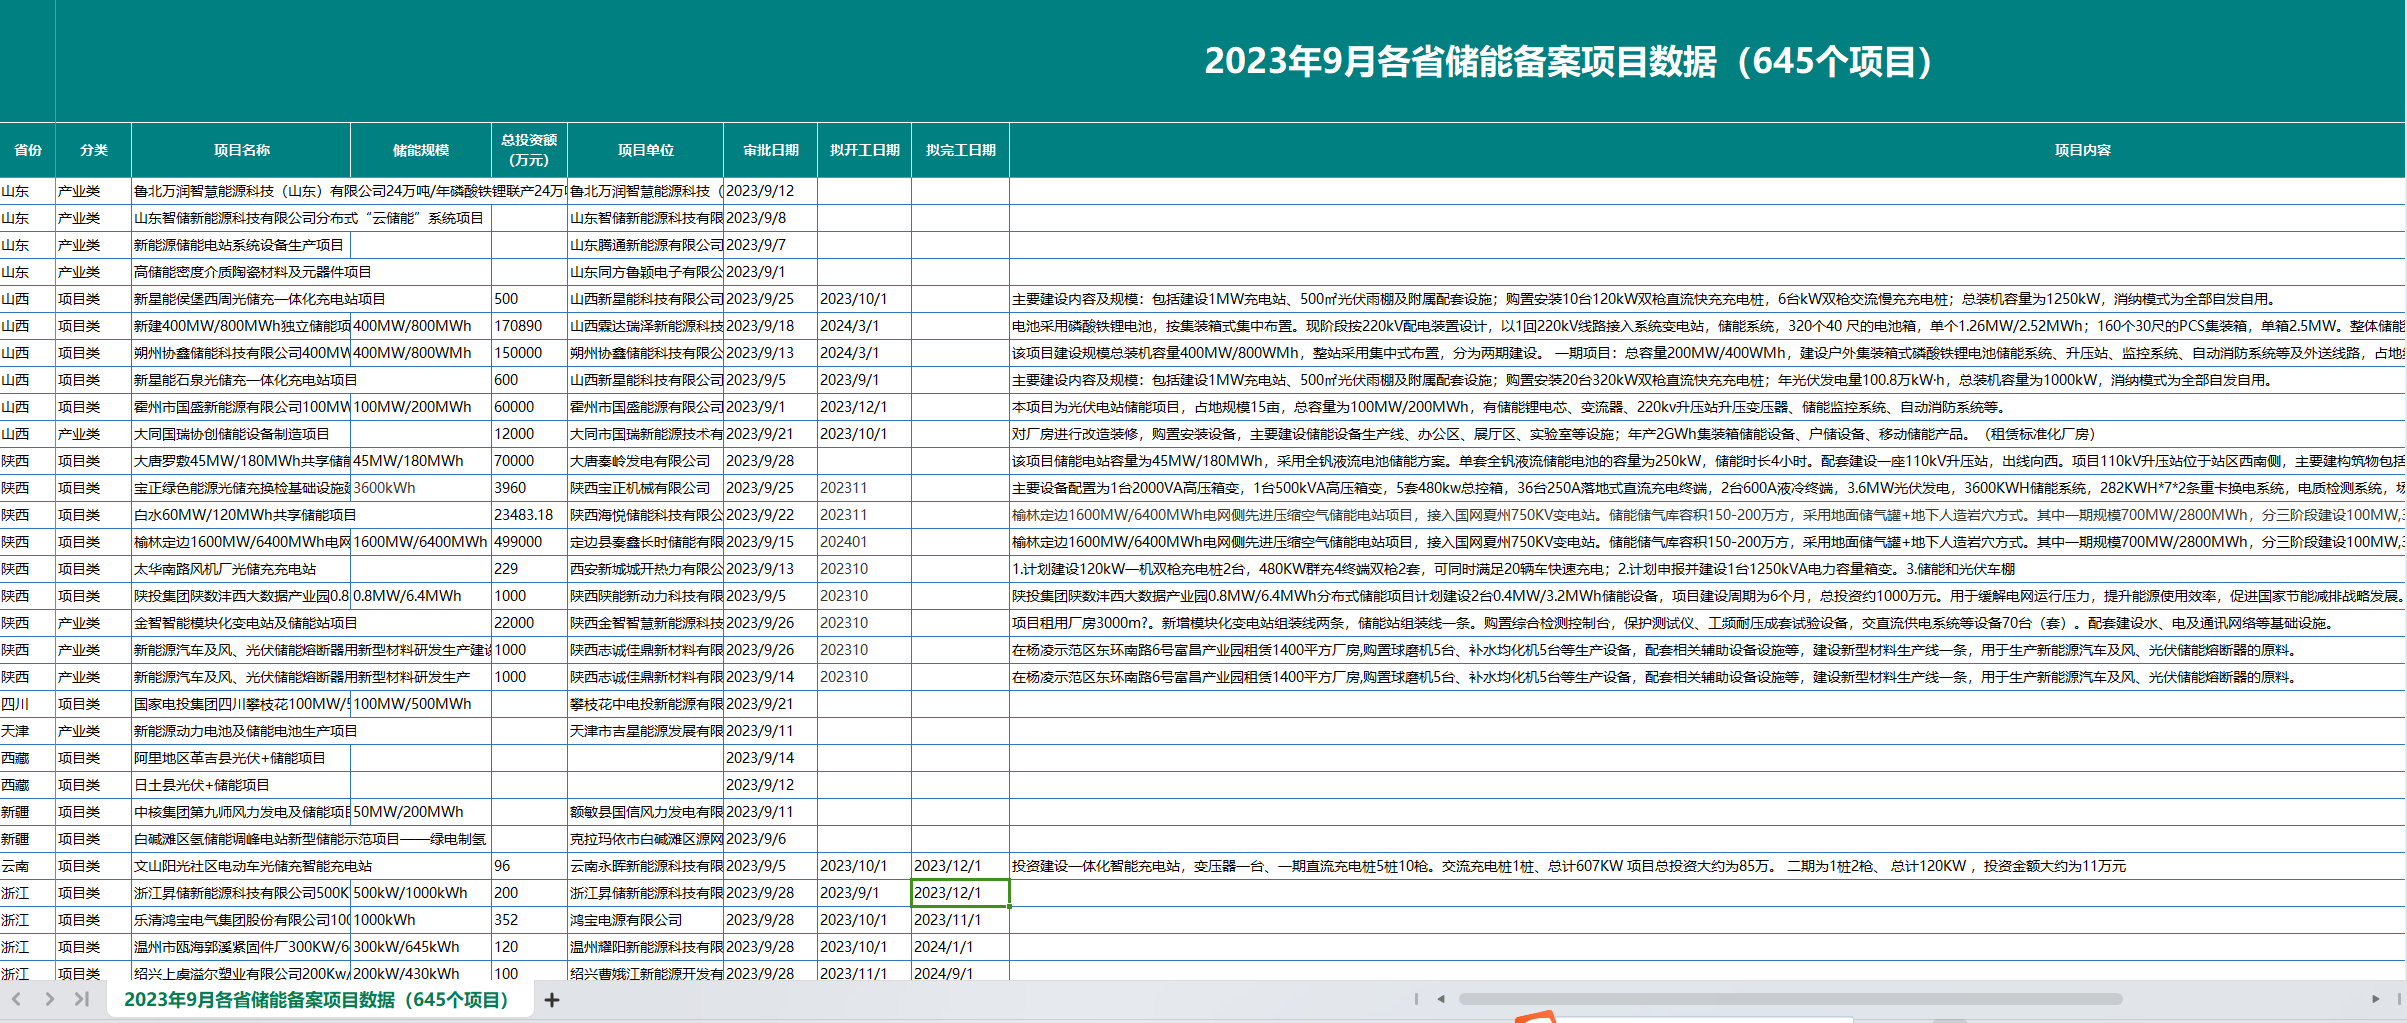Select the project cell 阿里地区革吉县光伏+储能项目
Viewport: 2407px width, 1023px height.
click(x=241, y=758)
